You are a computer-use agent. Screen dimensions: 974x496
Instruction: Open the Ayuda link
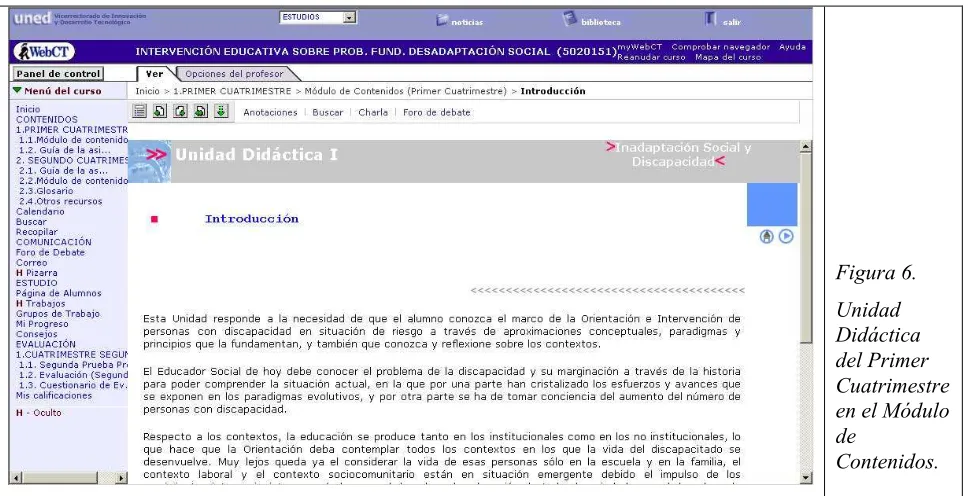792,47
